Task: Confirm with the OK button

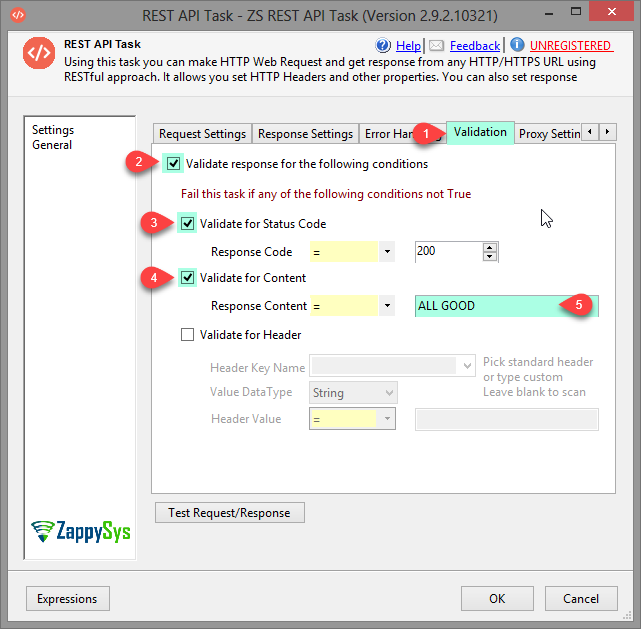Action: click(x=497, y=599)
